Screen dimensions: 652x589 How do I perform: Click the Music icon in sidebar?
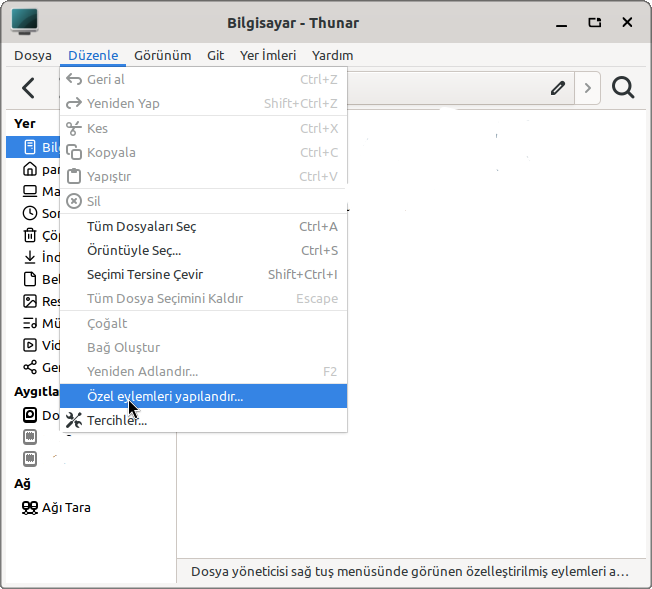(29, 323)
